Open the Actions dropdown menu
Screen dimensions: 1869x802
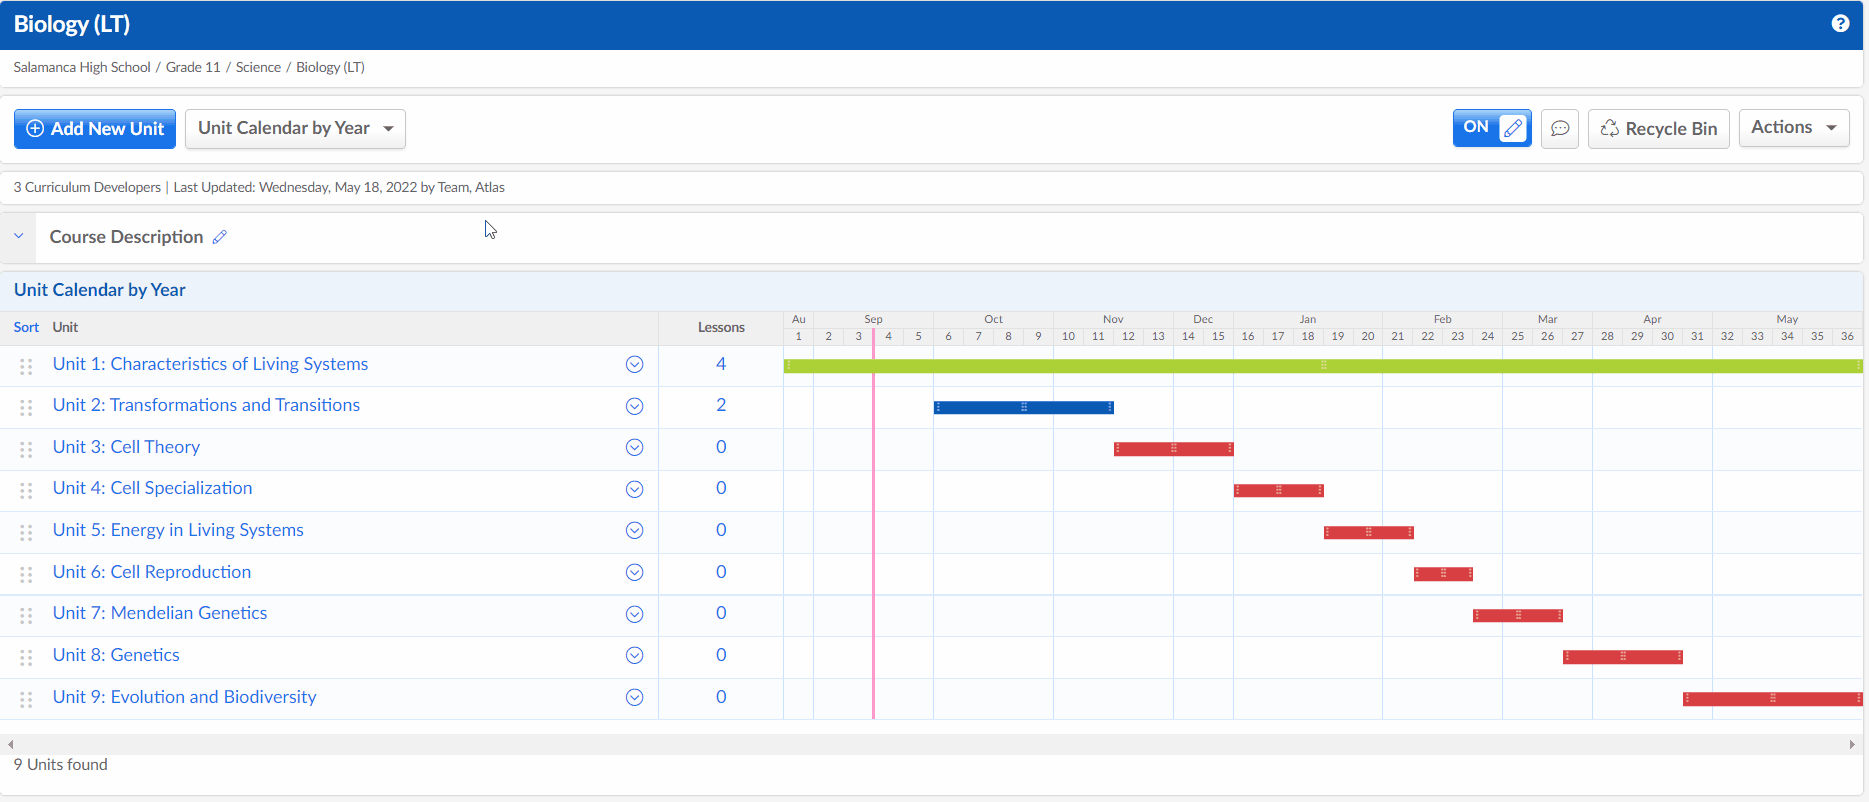point(1793,128)
